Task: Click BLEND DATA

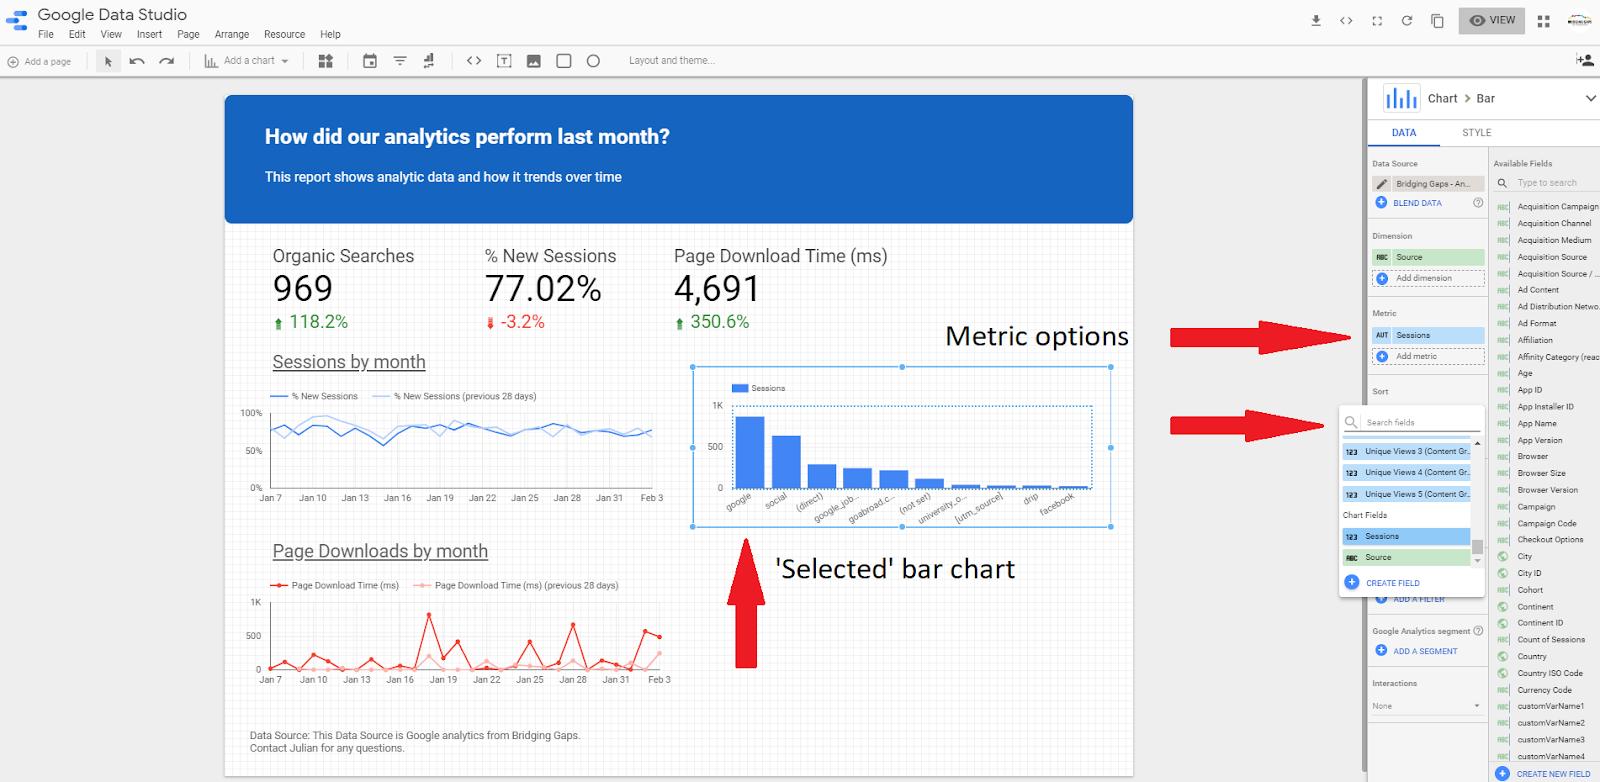Action: point(1409,203)
